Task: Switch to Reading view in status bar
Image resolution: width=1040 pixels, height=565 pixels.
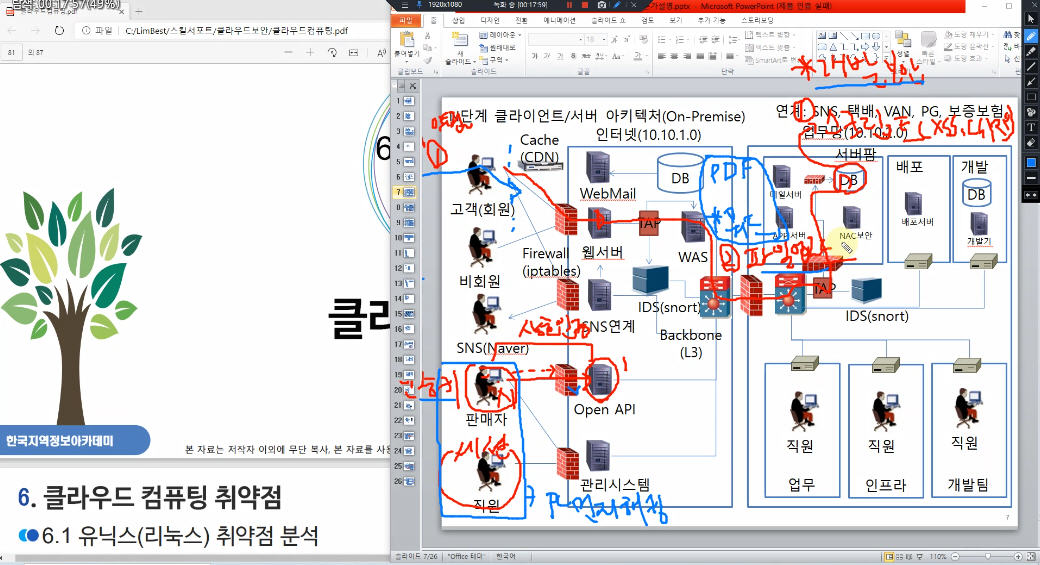Action: click(x=909, y=556)
